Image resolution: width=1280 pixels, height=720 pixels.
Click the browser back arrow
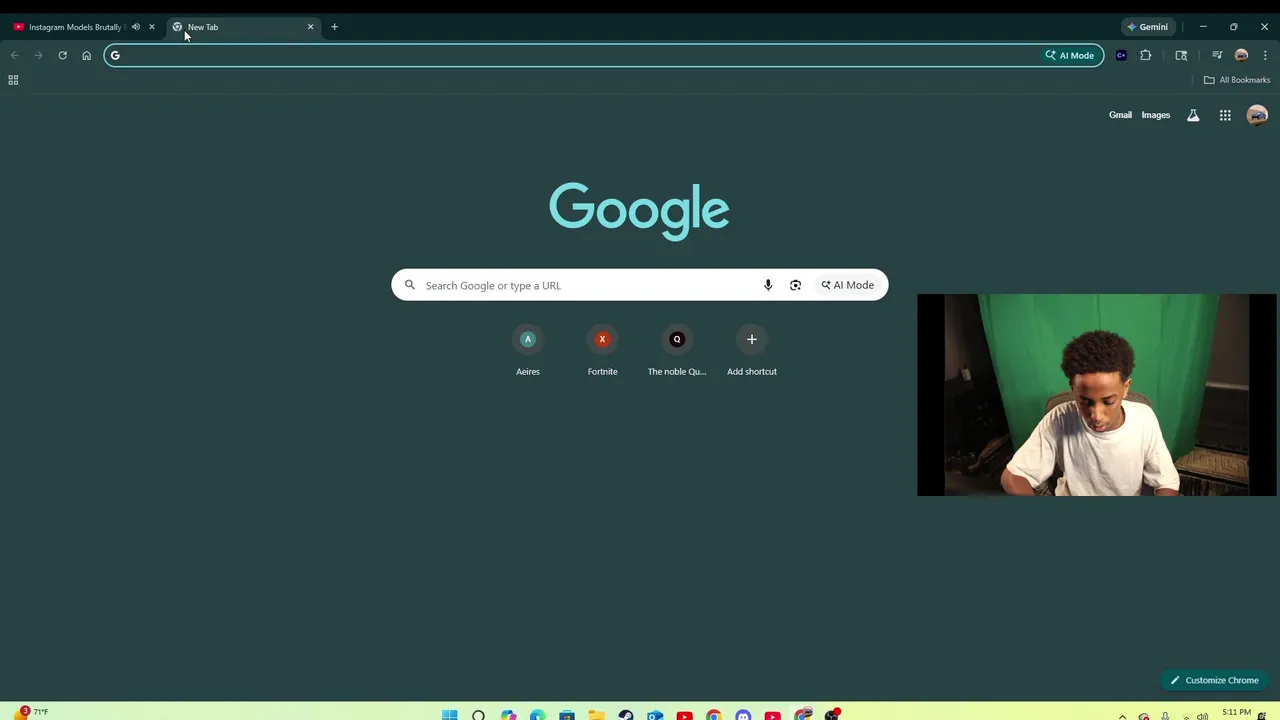pos(14,55)
